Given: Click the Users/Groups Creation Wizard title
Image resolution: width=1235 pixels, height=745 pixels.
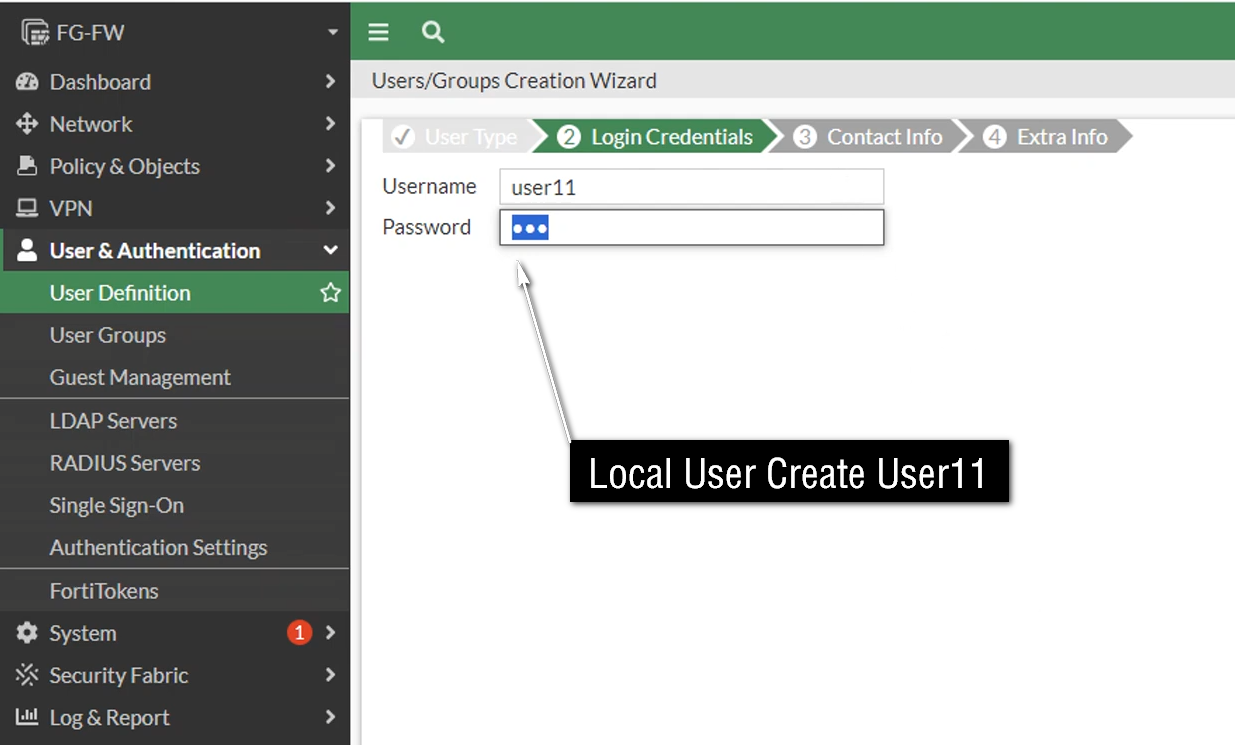Looking at the screenshot, I should pos(514,81).
